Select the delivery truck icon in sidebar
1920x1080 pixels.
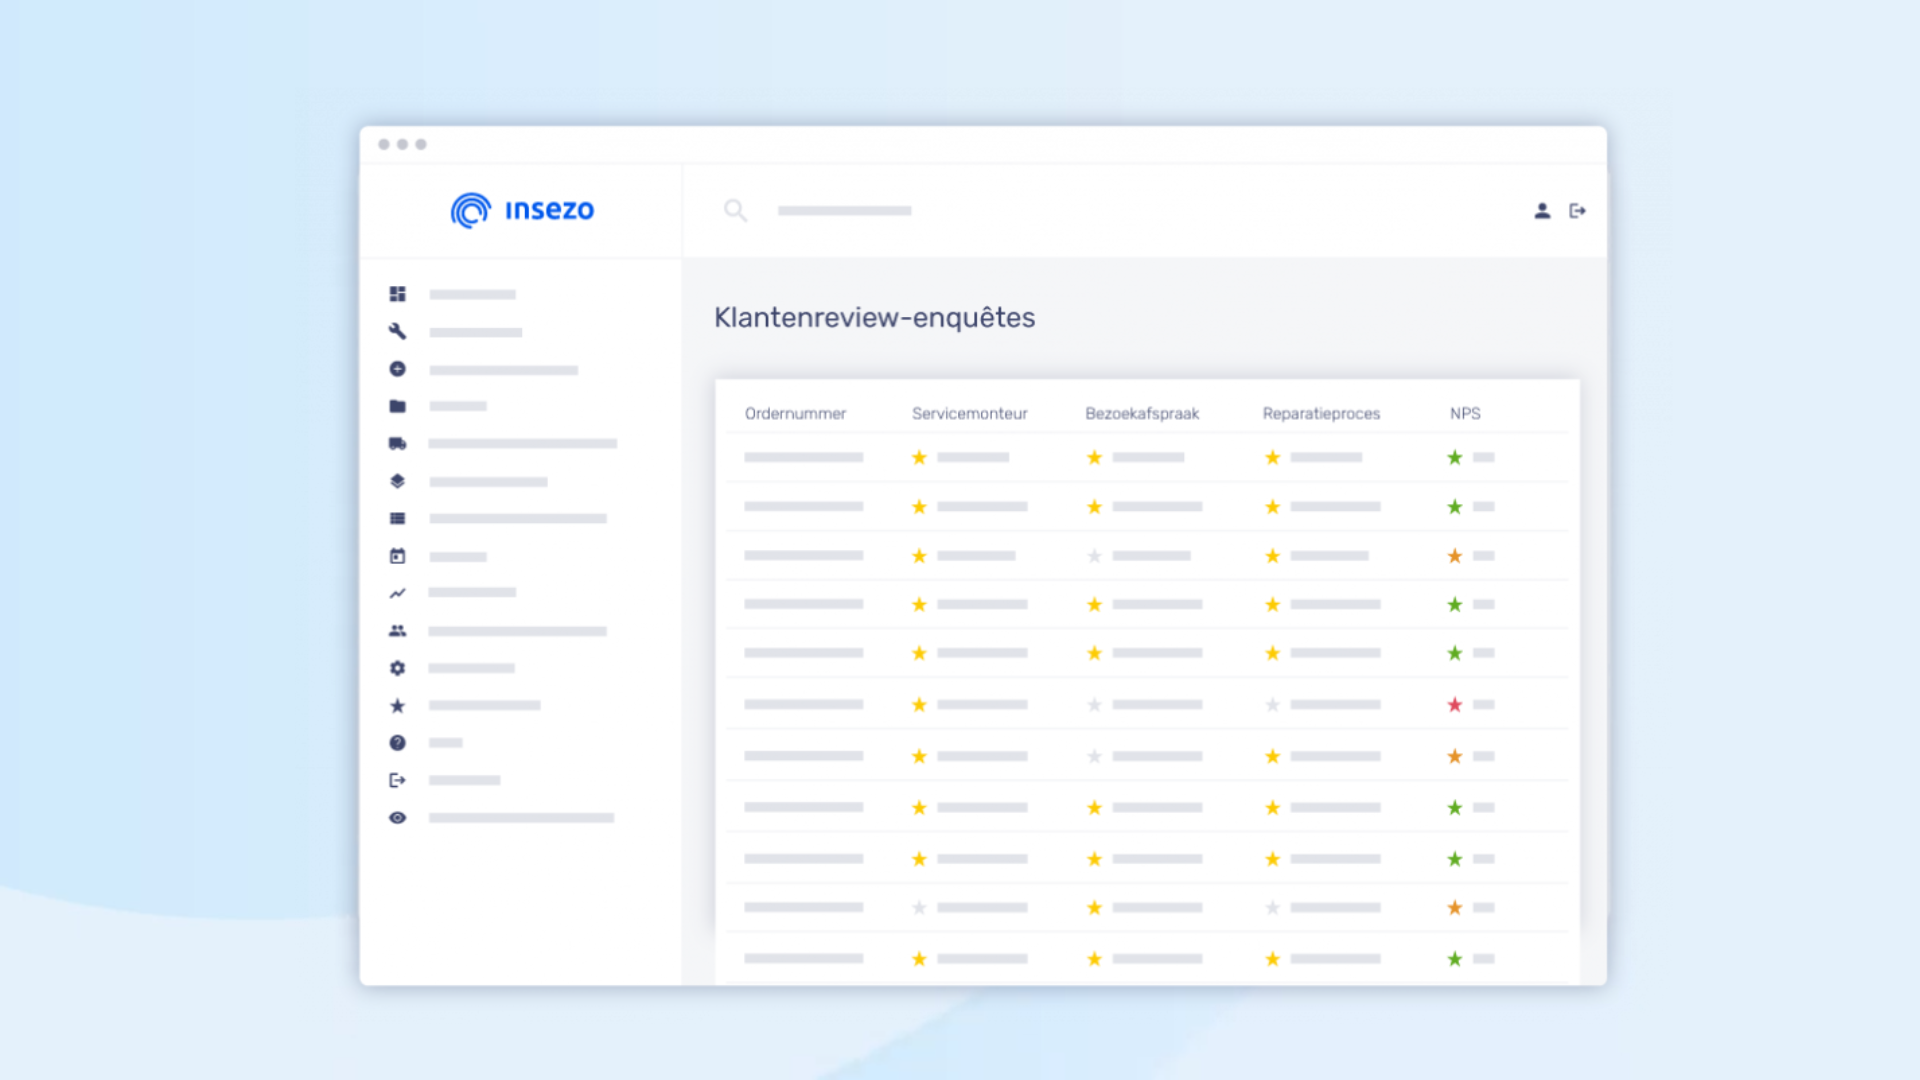(397, 443)
